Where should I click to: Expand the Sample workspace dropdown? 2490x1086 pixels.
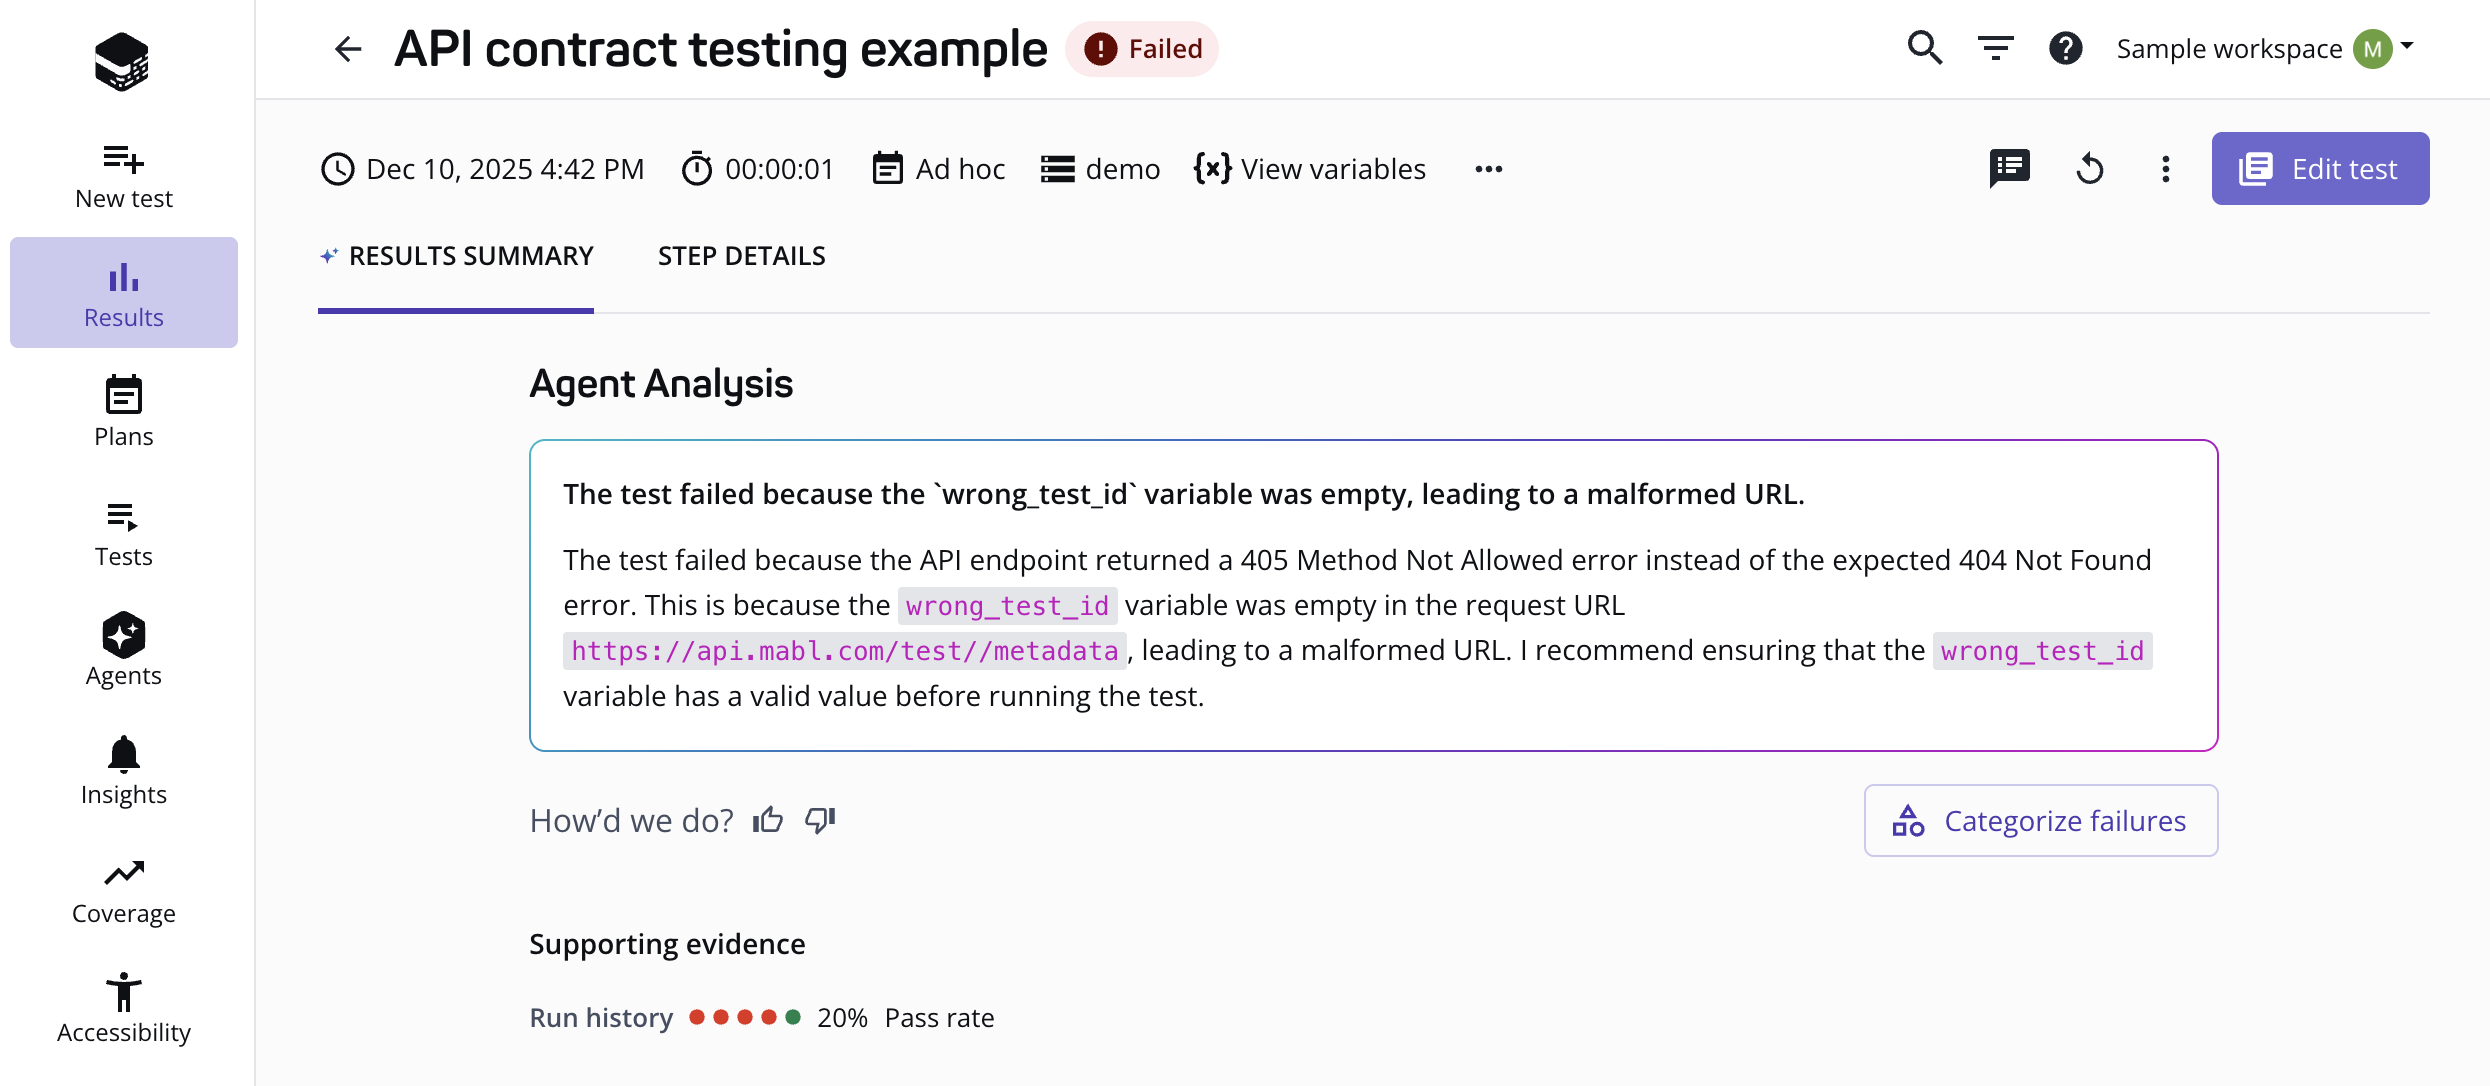click(2267, 48)
